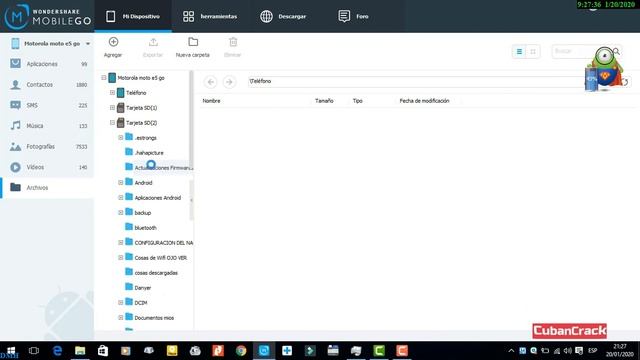Collapse the Tarjeta SD(2) node

112,122
